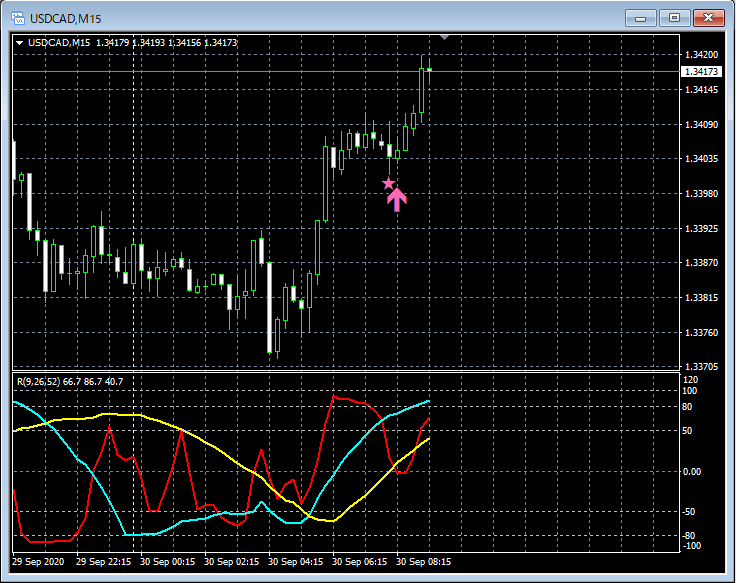Image resolution: width=737 pixels, height=583 pixels.
Task: Click the 1.33870 price scale label
Action: point(701,263)
